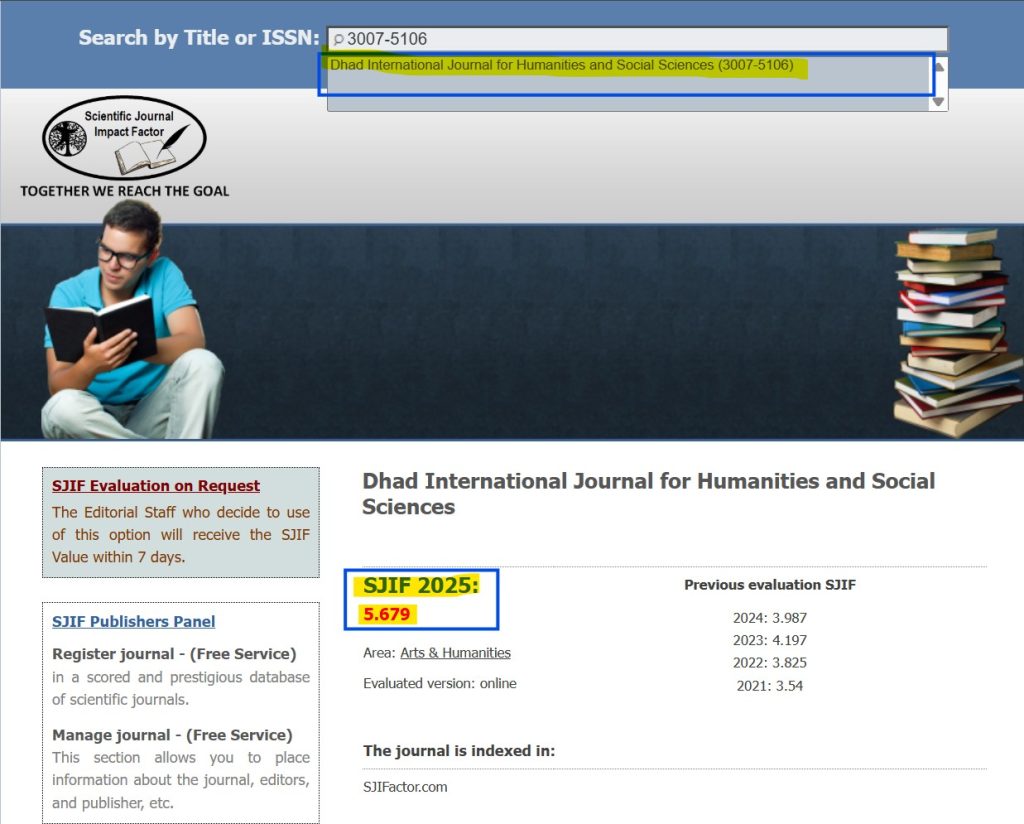Viewport: 1024px width, 824px height.
Task: Click the SJIF 2025 value 5.679
Action: (x=387, y=614)
